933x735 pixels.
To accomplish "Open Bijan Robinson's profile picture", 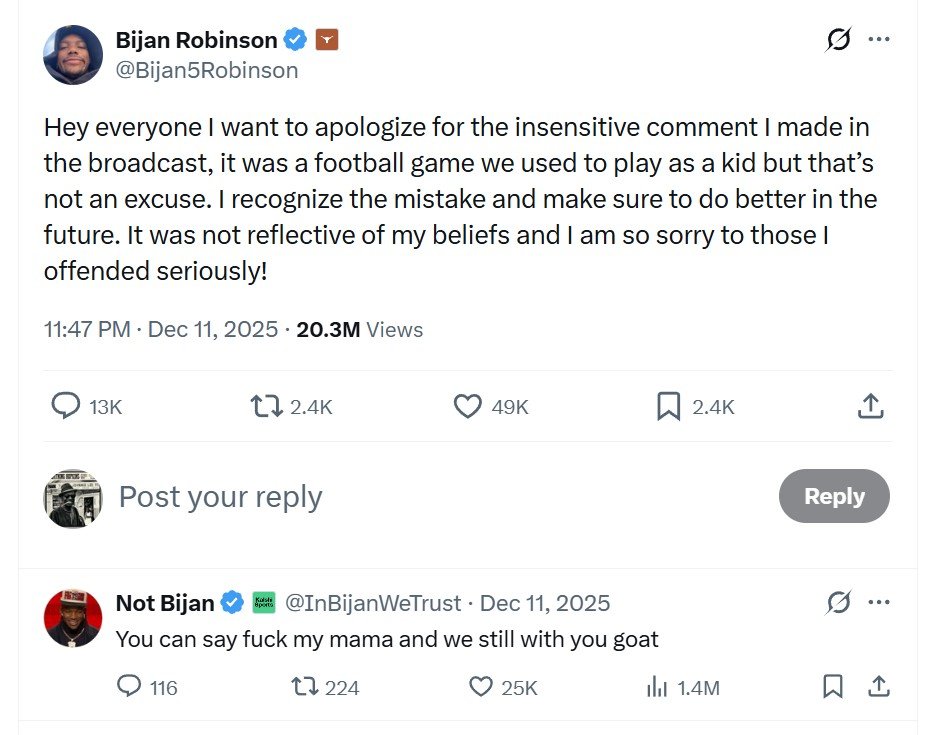I will click(x=73, y=55).
